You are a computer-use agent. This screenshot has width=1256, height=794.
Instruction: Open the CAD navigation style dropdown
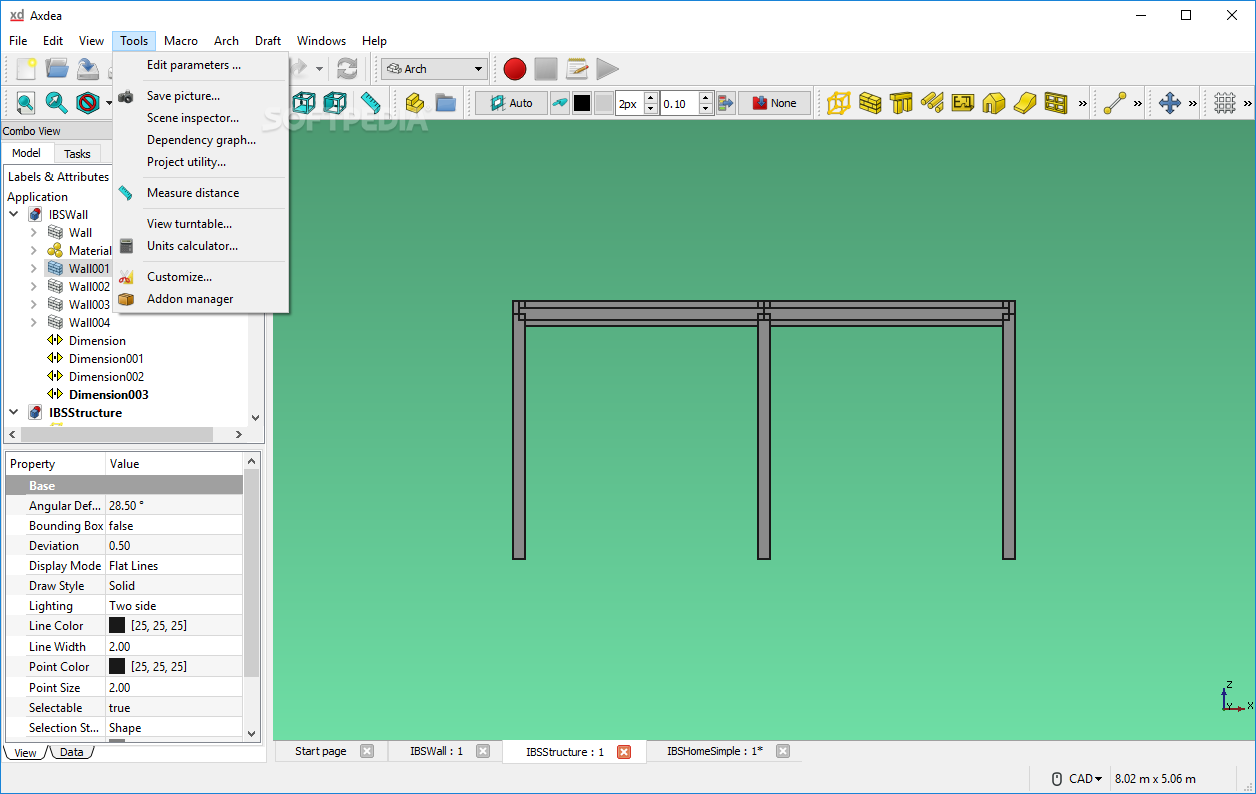[x=1086, y=779]
